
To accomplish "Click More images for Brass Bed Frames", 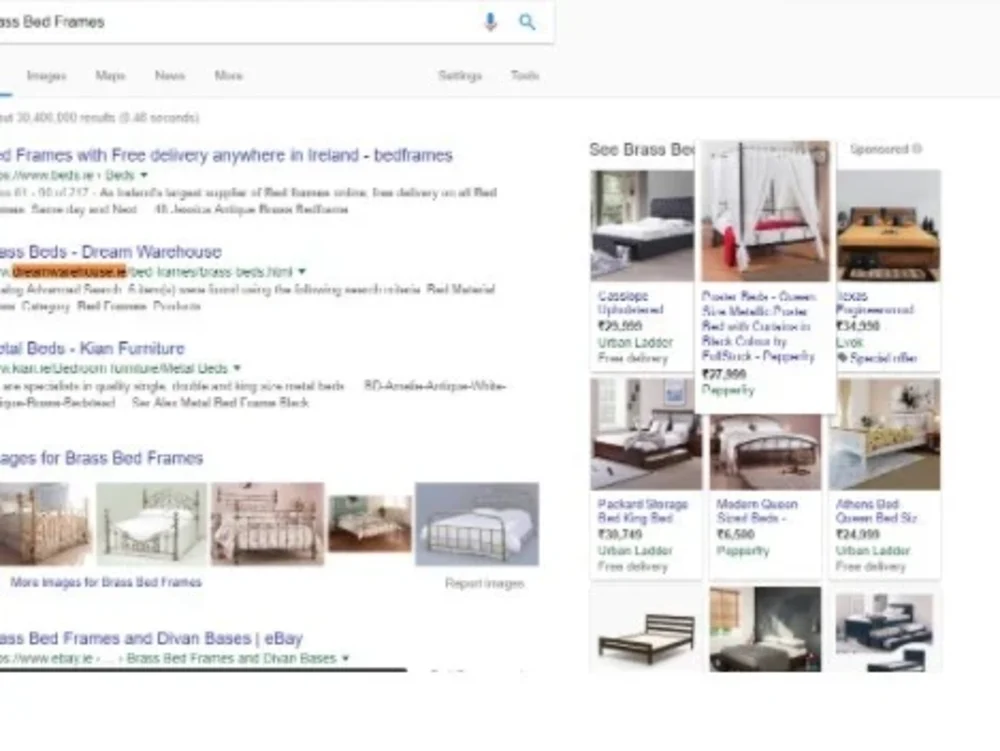I will click(x=106, y=582).
